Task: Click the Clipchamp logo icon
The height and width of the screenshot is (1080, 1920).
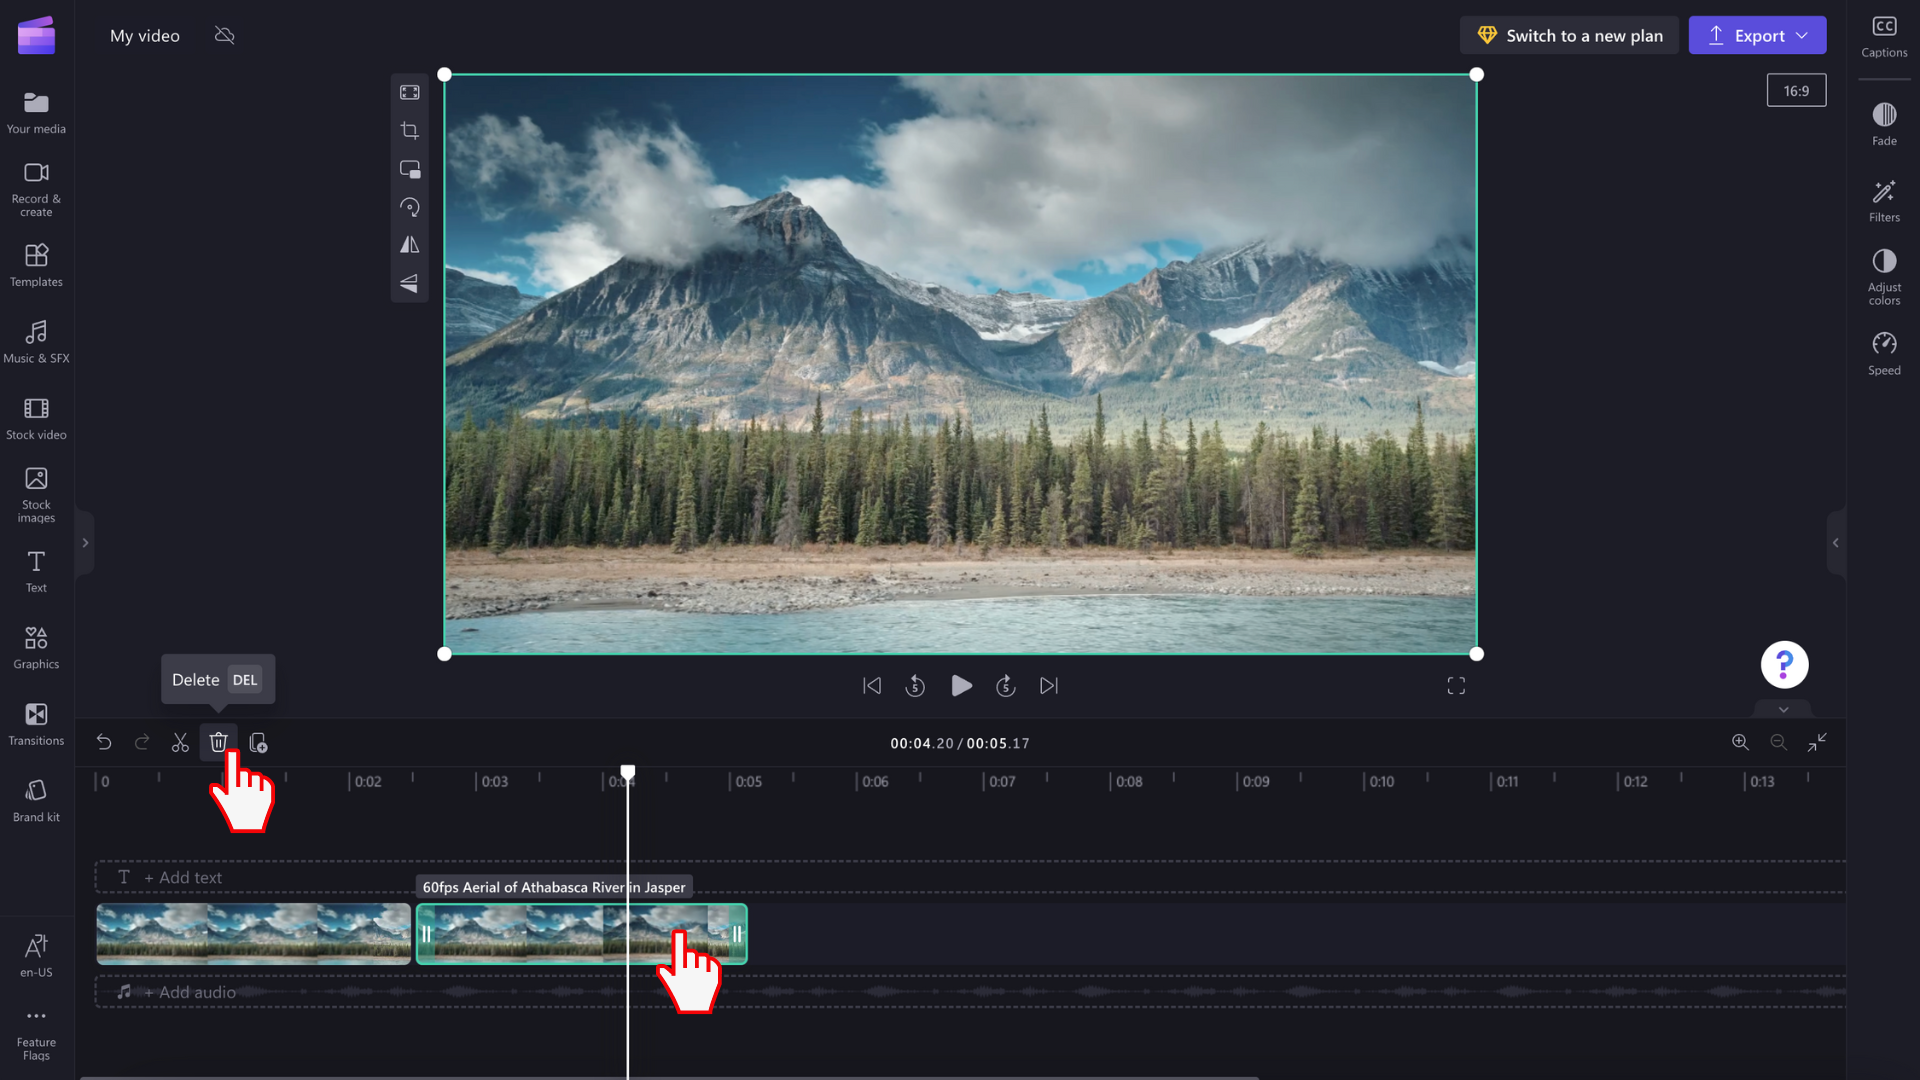Action: 36,35
